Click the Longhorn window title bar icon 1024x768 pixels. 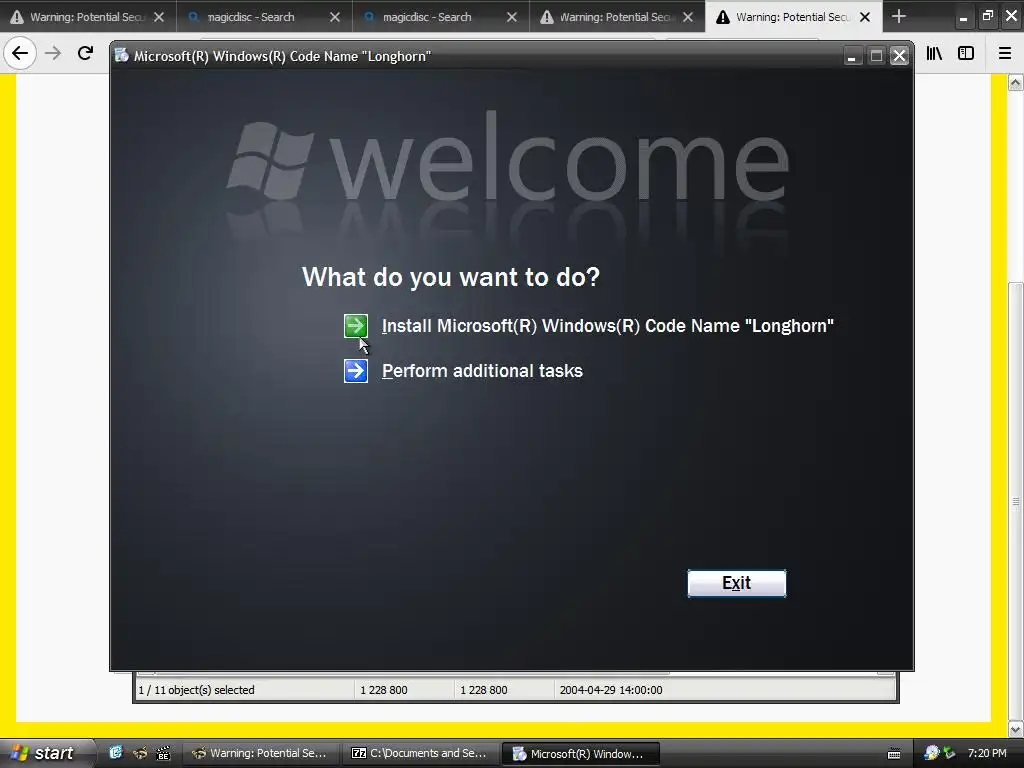(121, 56)
